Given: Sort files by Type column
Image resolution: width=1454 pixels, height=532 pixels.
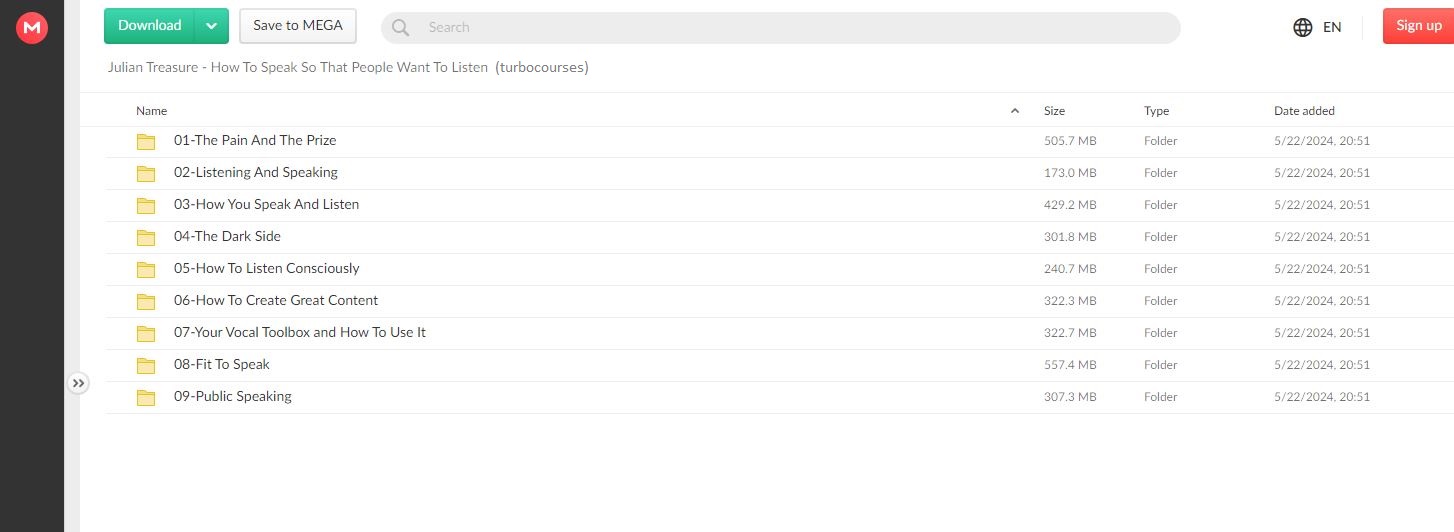Looking at the screenshot, I should pyautogui.click(x=1156, y=111).
